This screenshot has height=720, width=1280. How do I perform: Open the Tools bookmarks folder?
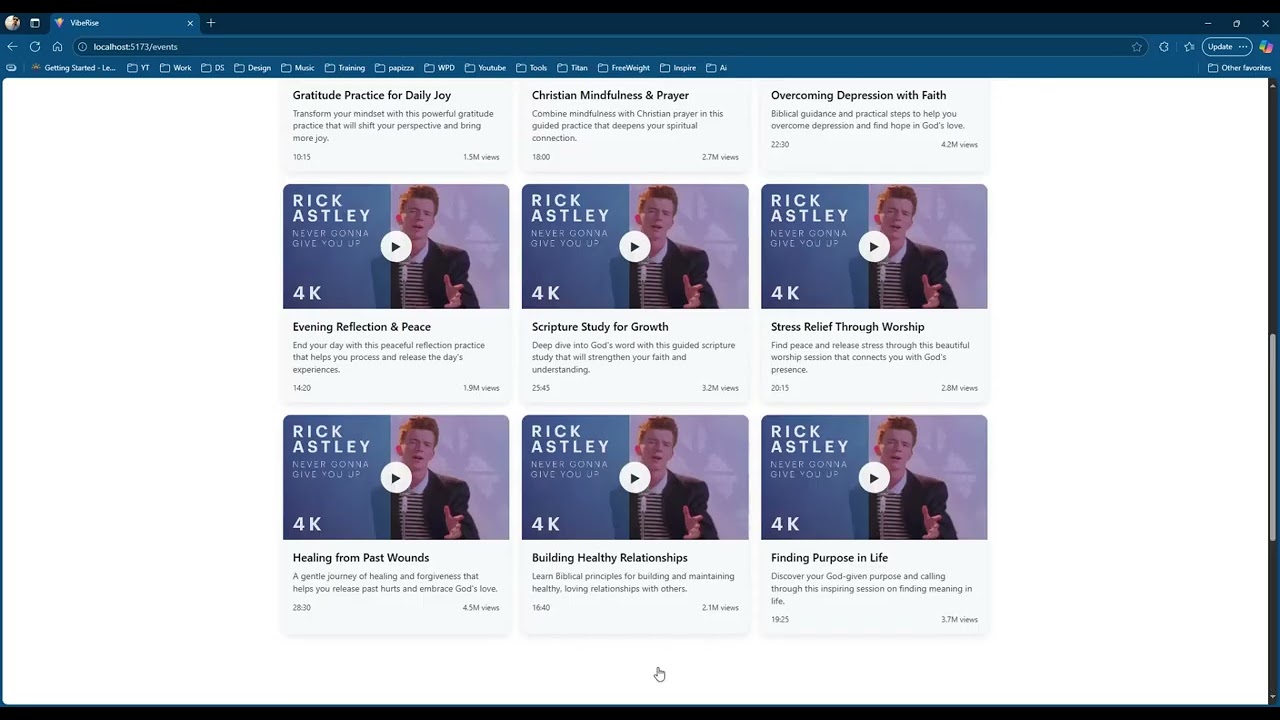click(532, 68)
